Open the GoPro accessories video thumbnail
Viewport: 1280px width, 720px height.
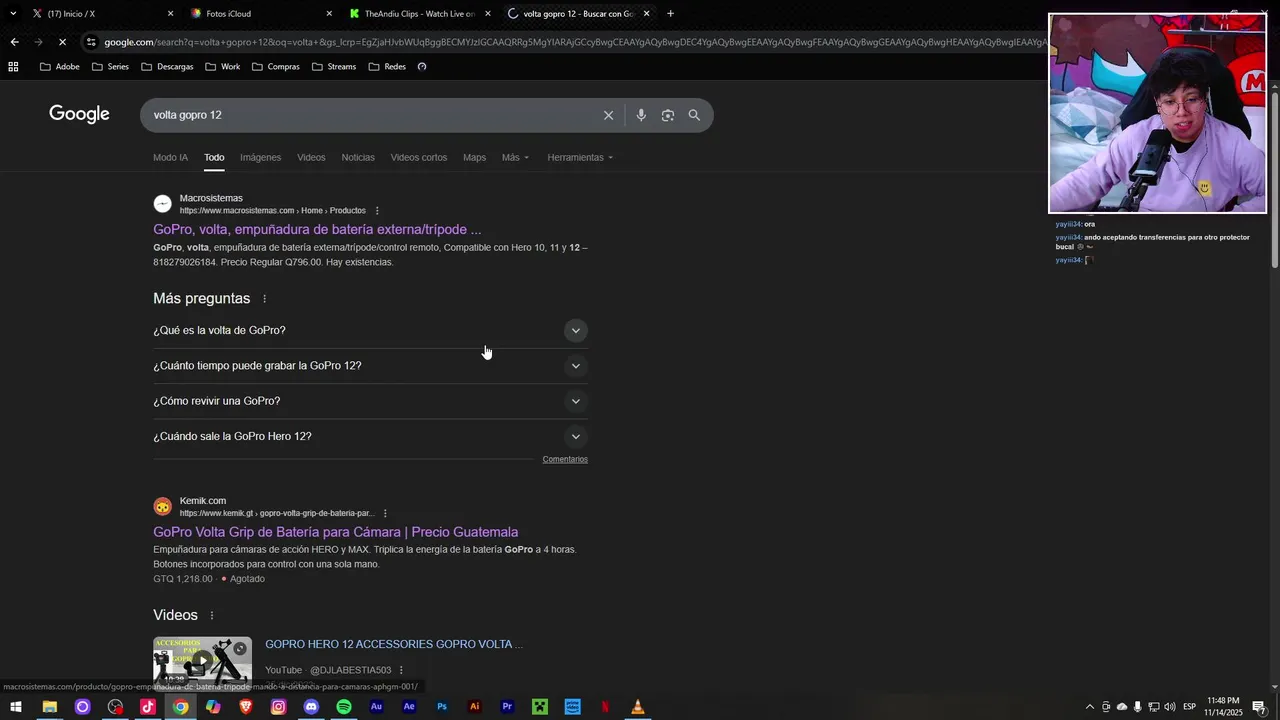click(202, 662)
